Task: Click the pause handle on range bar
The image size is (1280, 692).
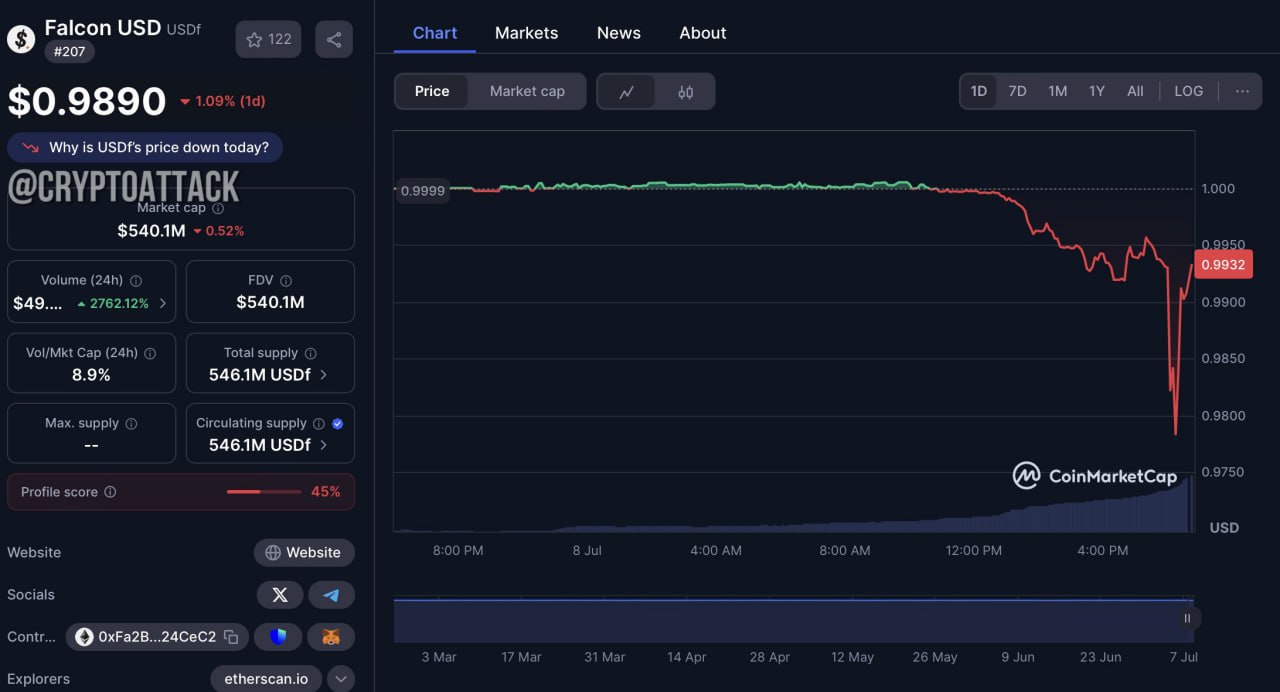Action: coord(1187,618)
